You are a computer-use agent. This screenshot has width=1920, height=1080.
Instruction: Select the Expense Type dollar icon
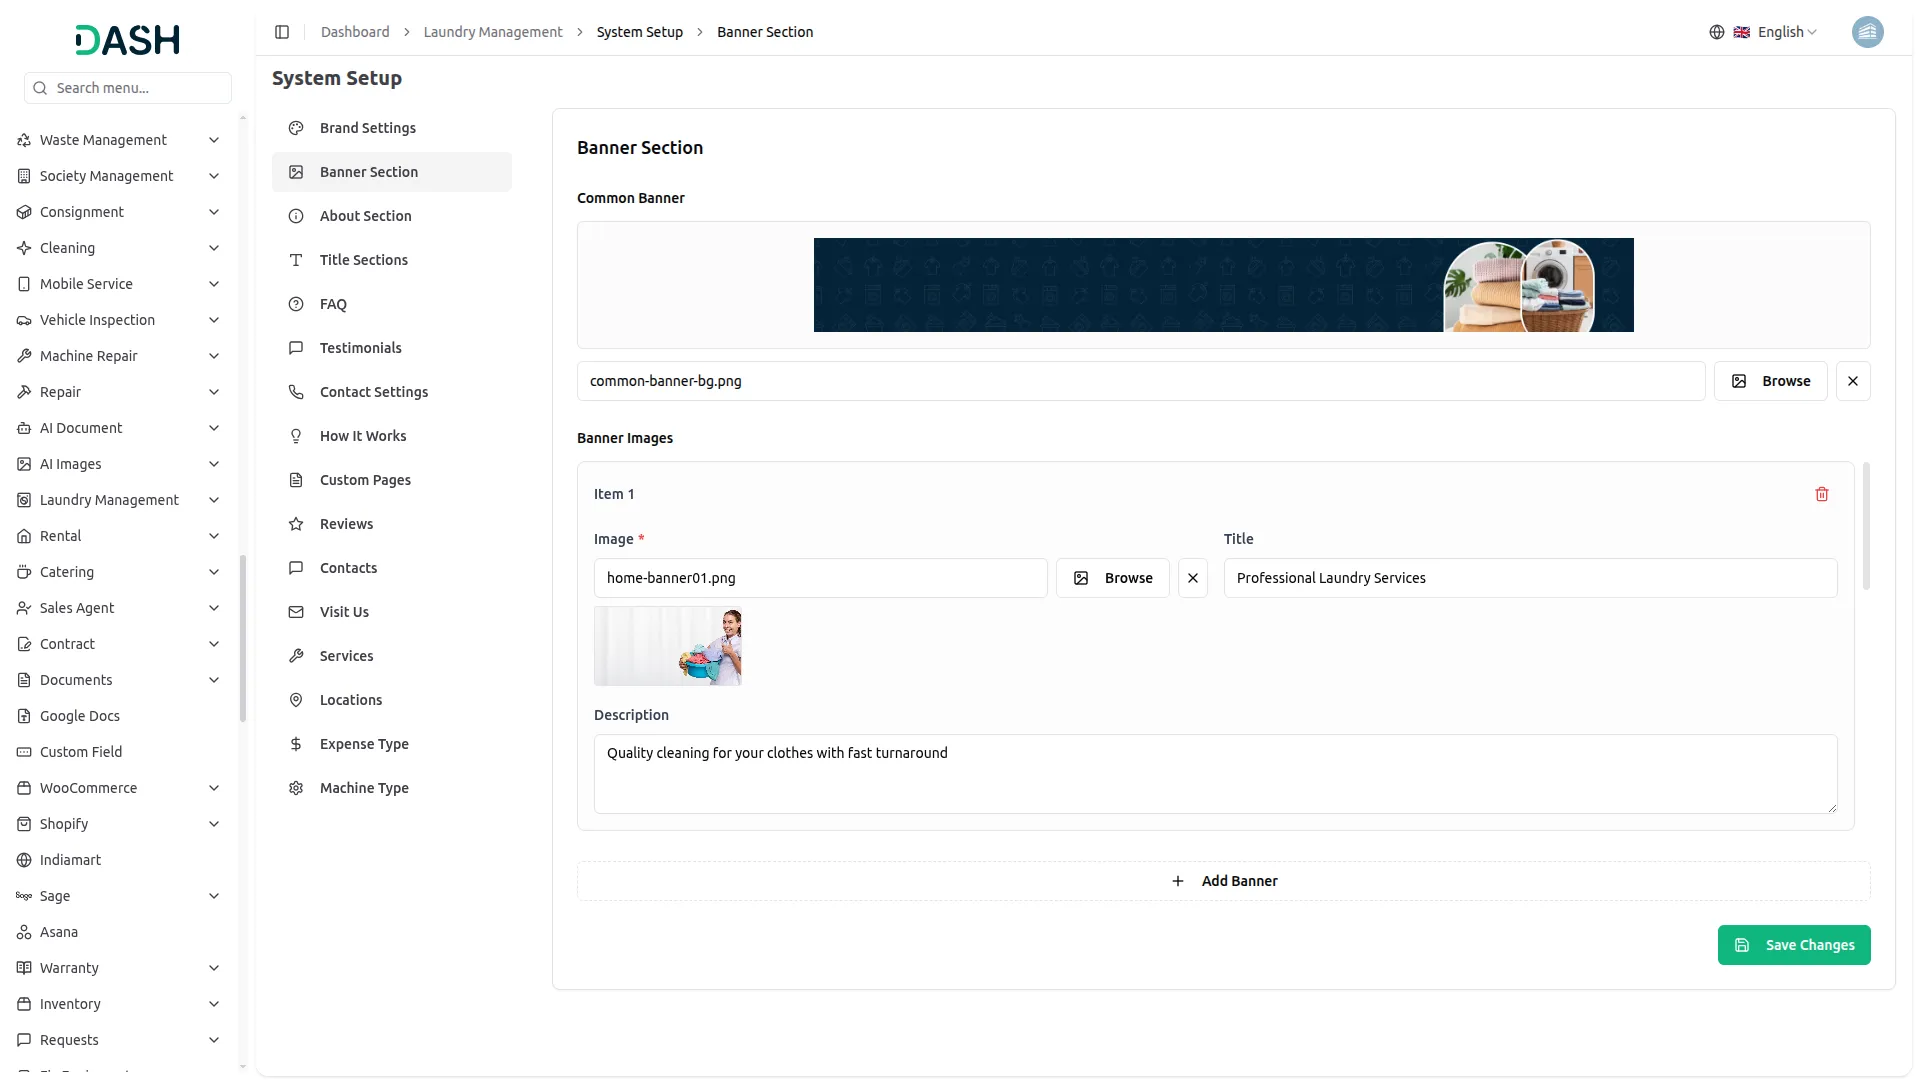tap(295, 743)
